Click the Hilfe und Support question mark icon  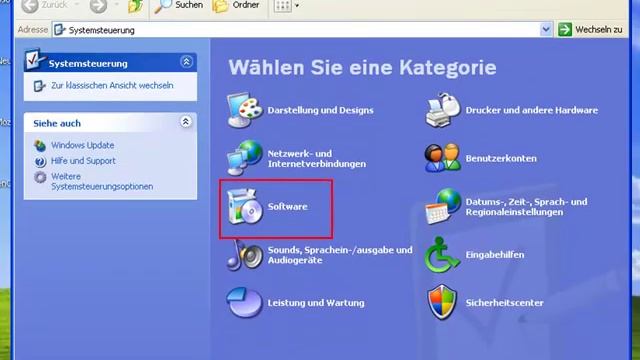pos(40,162)
